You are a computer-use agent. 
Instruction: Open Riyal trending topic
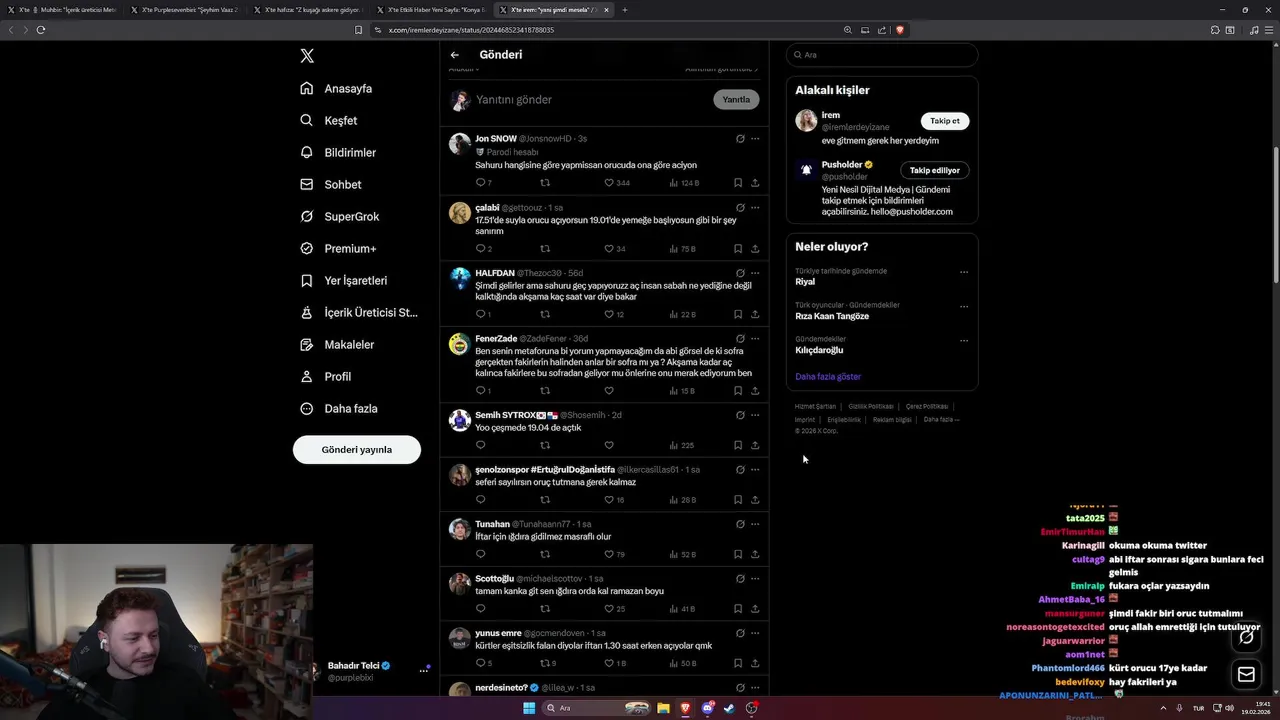(805, 281)
